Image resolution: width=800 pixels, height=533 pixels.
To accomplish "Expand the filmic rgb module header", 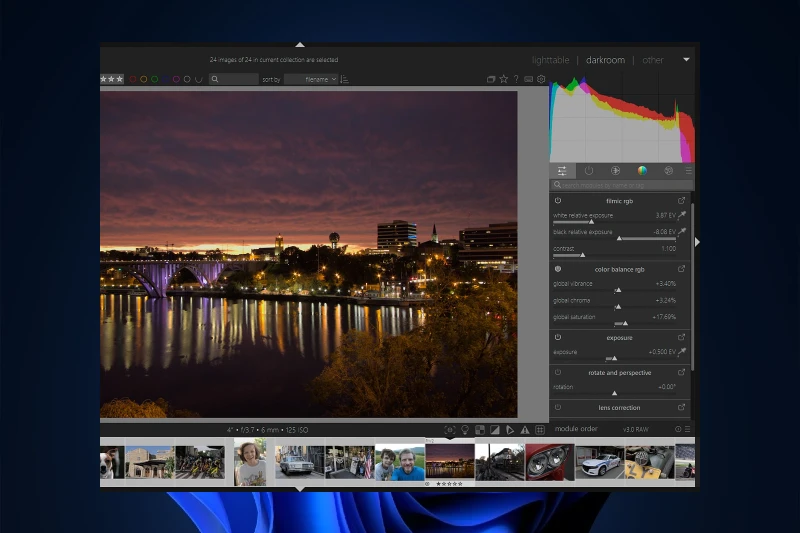I will point(619,201).
